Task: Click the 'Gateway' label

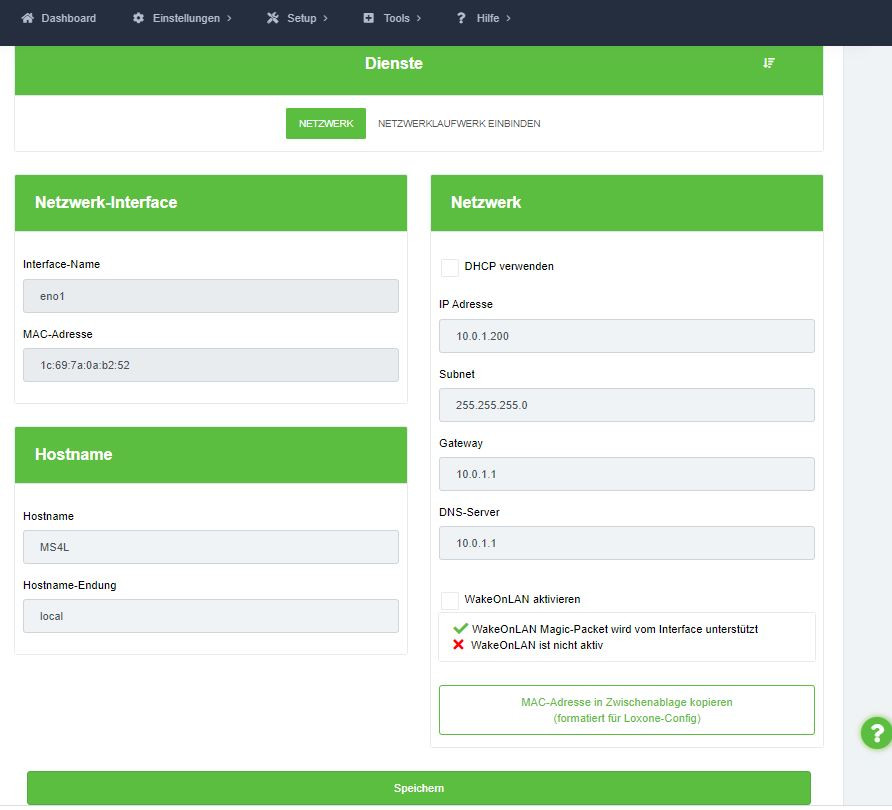Action: pyautogui.click(x=461, y=443)
